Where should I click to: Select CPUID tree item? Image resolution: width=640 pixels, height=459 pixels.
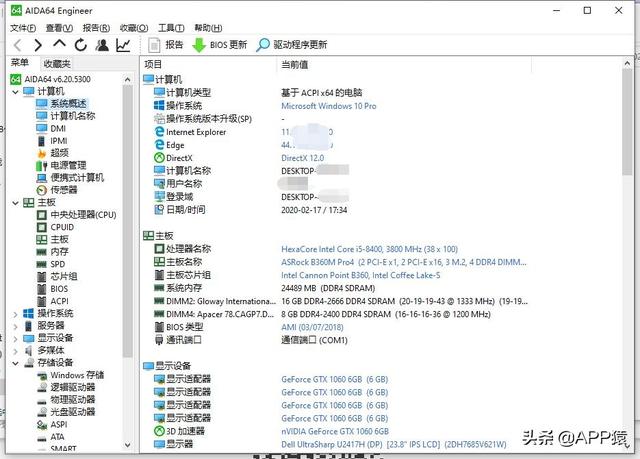(x=56, y=227)
